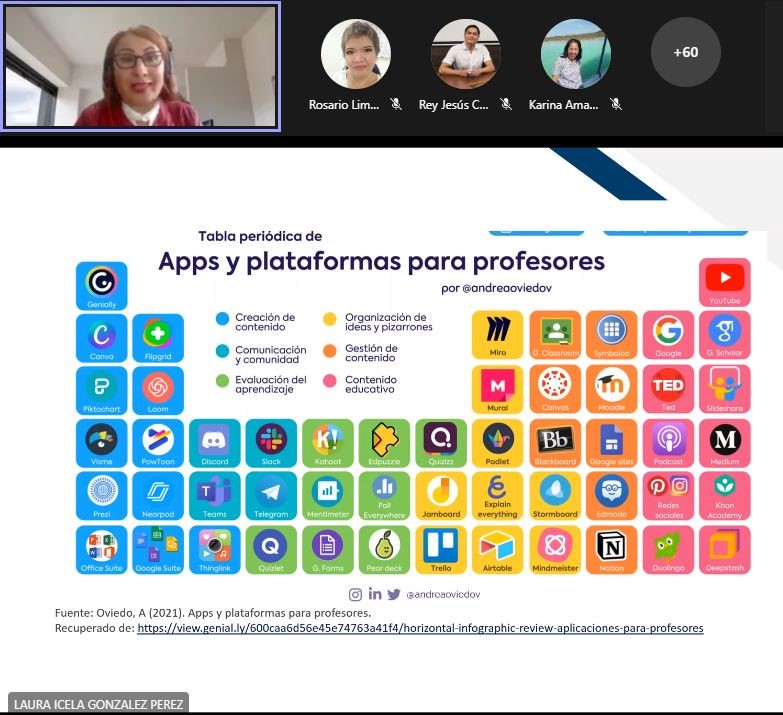The image size is (783, 715).
Task: Click the Twitter icon by @andreaoviedov
Action: (x=393, y=594)
